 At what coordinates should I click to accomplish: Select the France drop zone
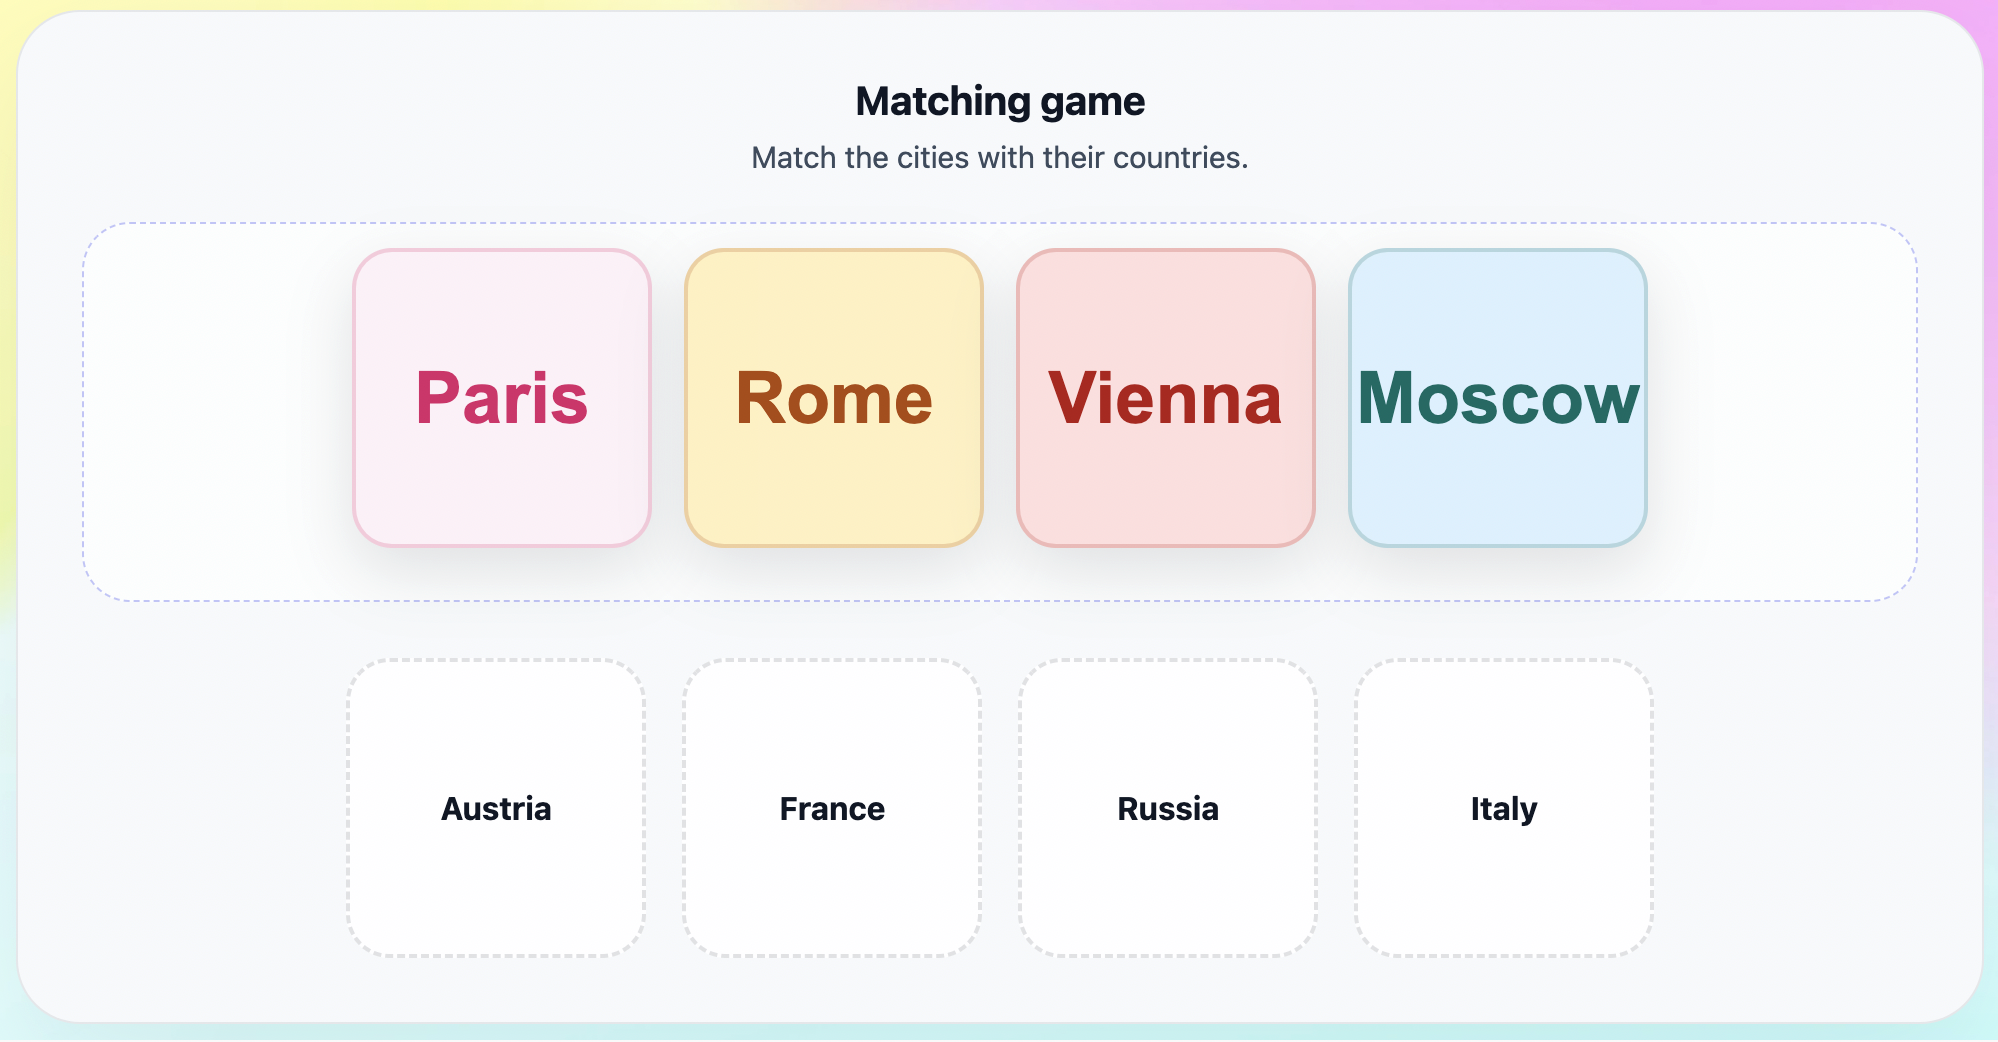click(x=832, y=860)
